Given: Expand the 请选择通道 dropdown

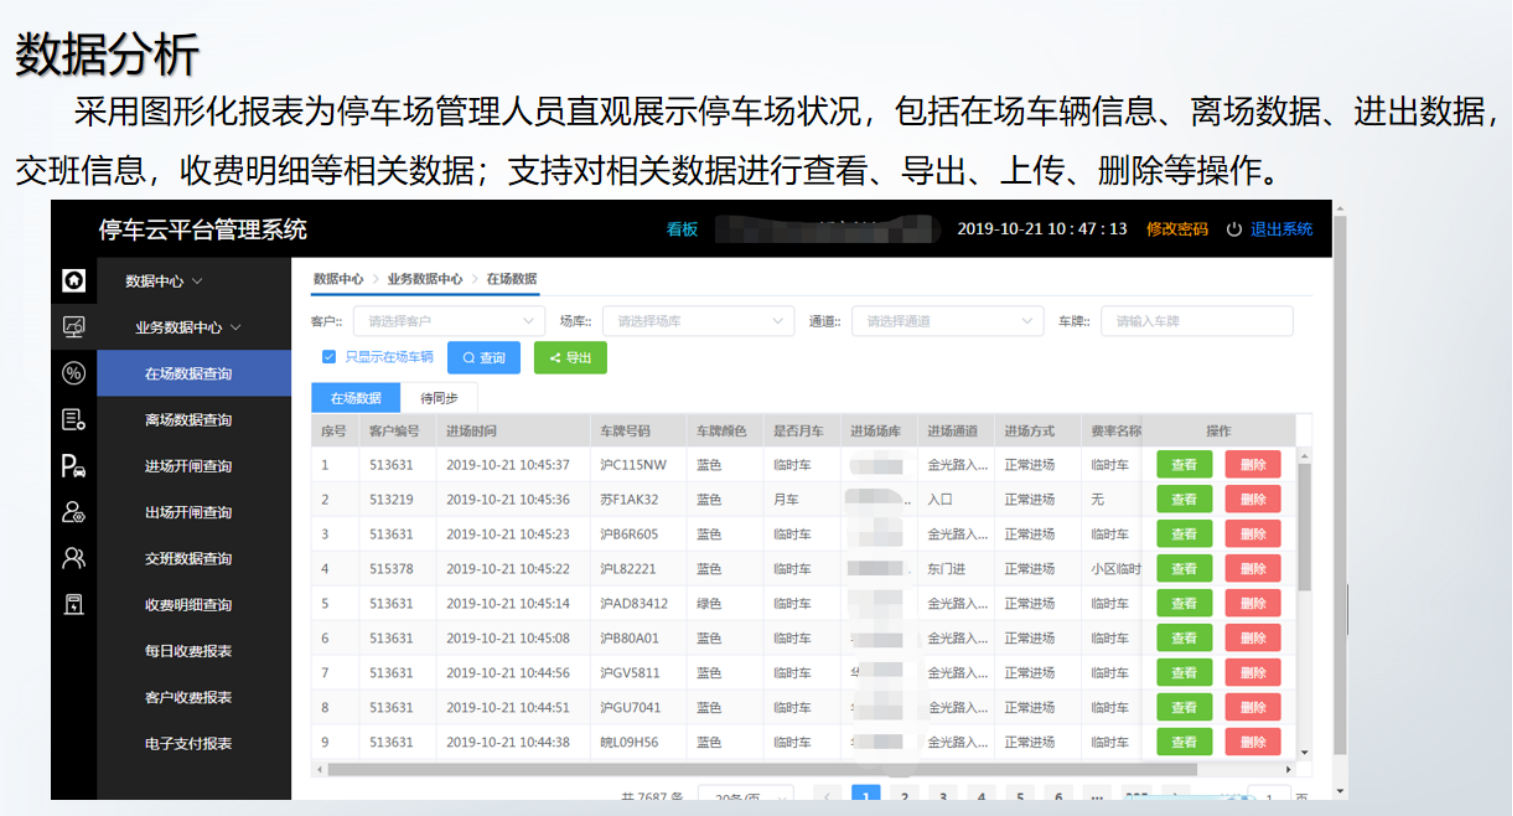Looking at the screenshot, I should coord(947,321).
